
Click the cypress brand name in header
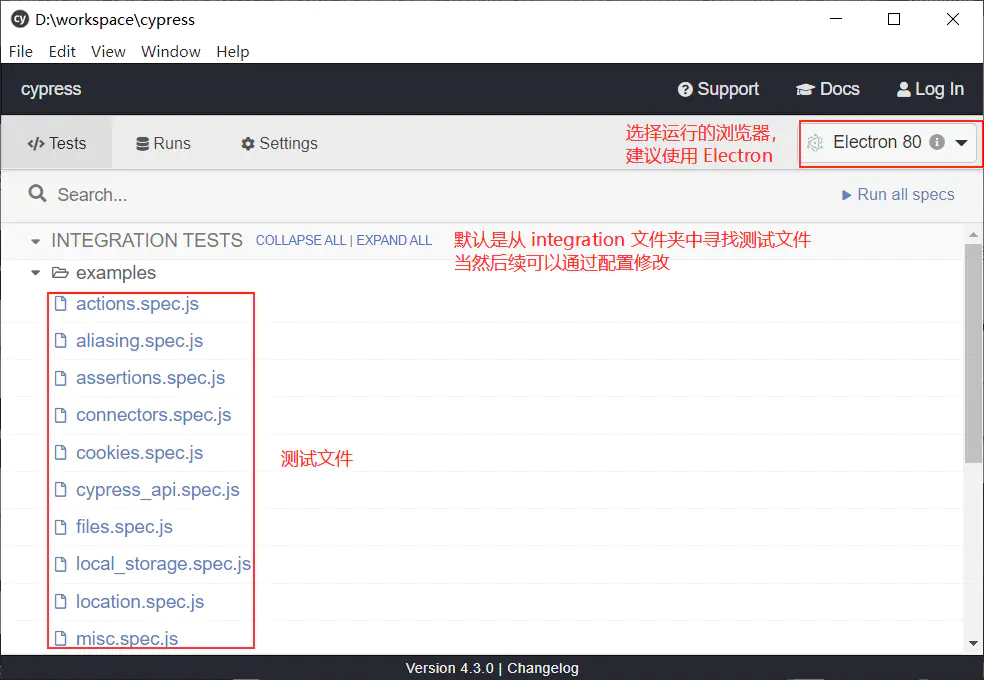[51, 89]
